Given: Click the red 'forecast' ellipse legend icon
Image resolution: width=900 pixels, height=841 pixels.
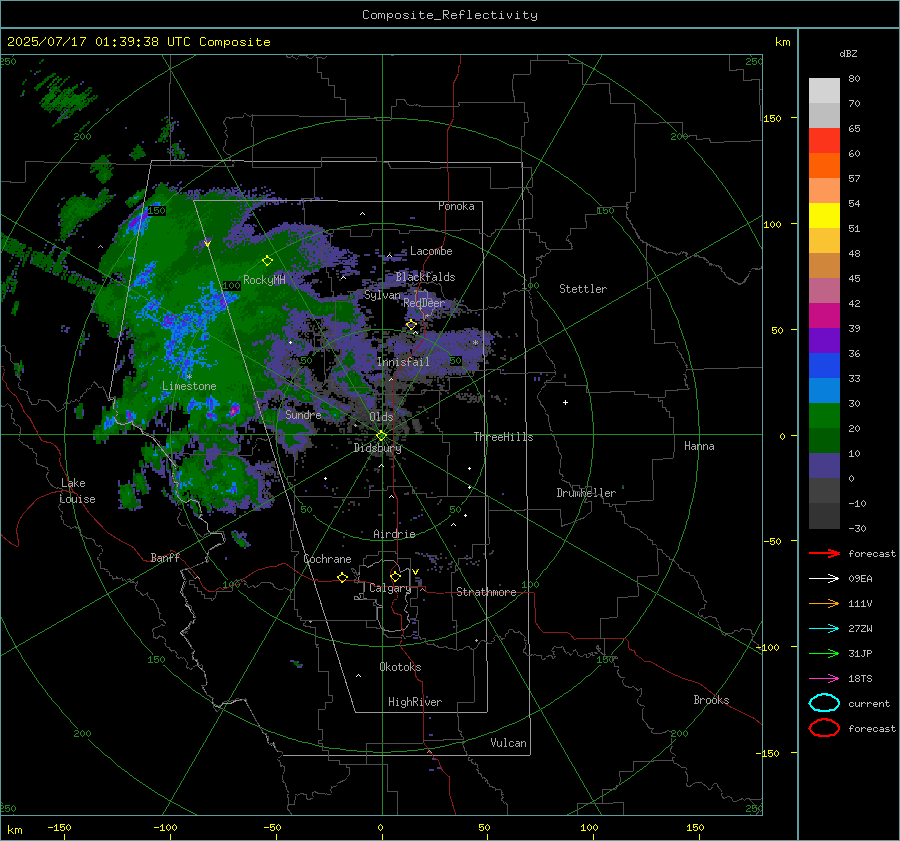Looking at the screenshot, I should 824,728.
